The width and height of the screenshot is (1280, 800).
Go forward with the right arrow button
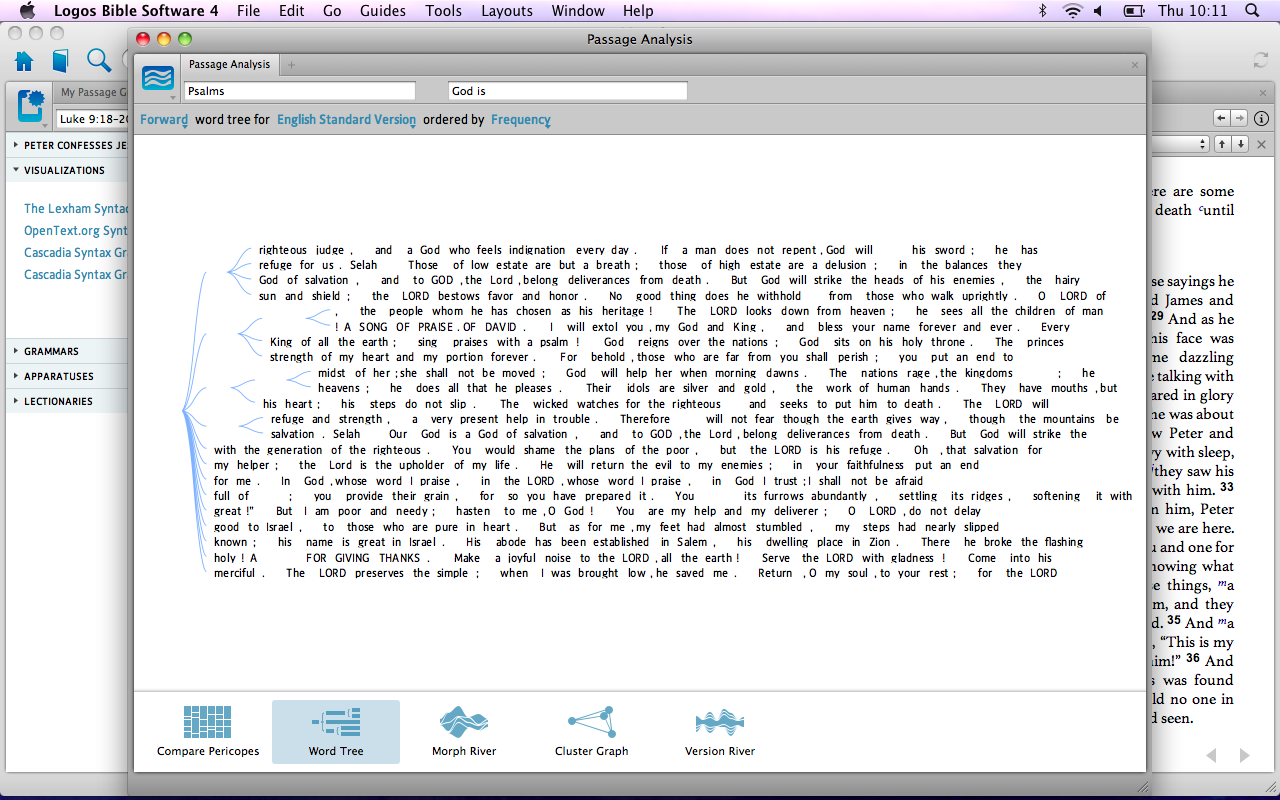click(x=1238, y=118)
